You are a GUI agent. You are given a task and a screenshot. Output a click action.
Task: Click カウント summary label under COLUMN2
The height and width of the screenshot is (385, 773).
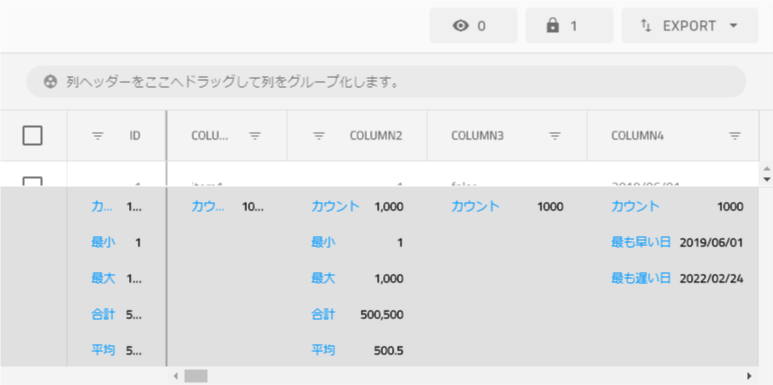pos(335,207)
